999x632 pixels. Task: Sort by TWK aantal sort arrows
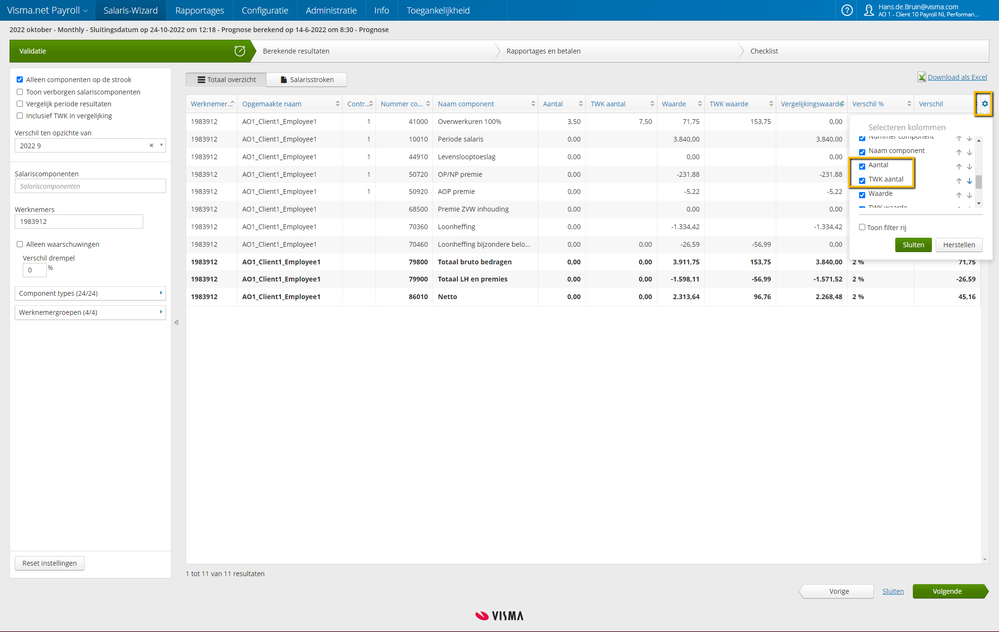coord(652,104)
